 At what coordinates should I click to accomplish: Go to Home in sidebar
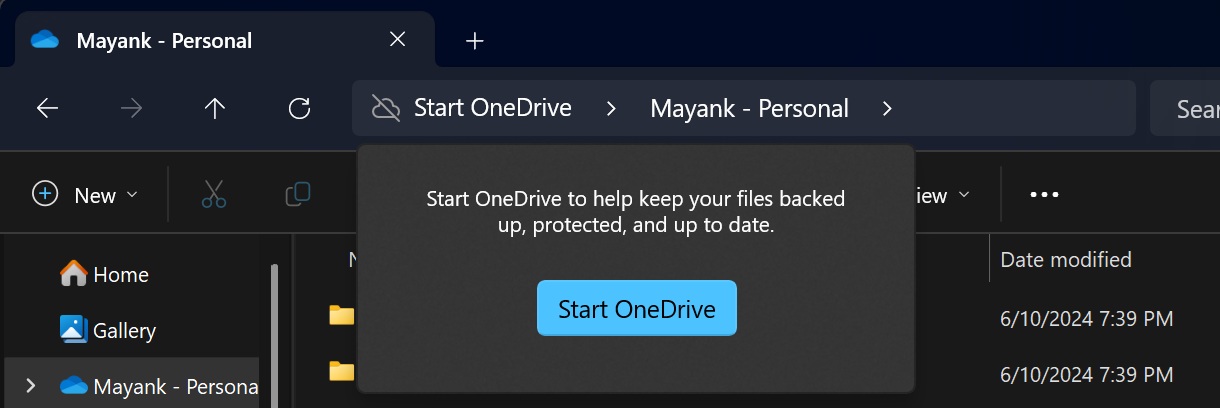point(104,274)
